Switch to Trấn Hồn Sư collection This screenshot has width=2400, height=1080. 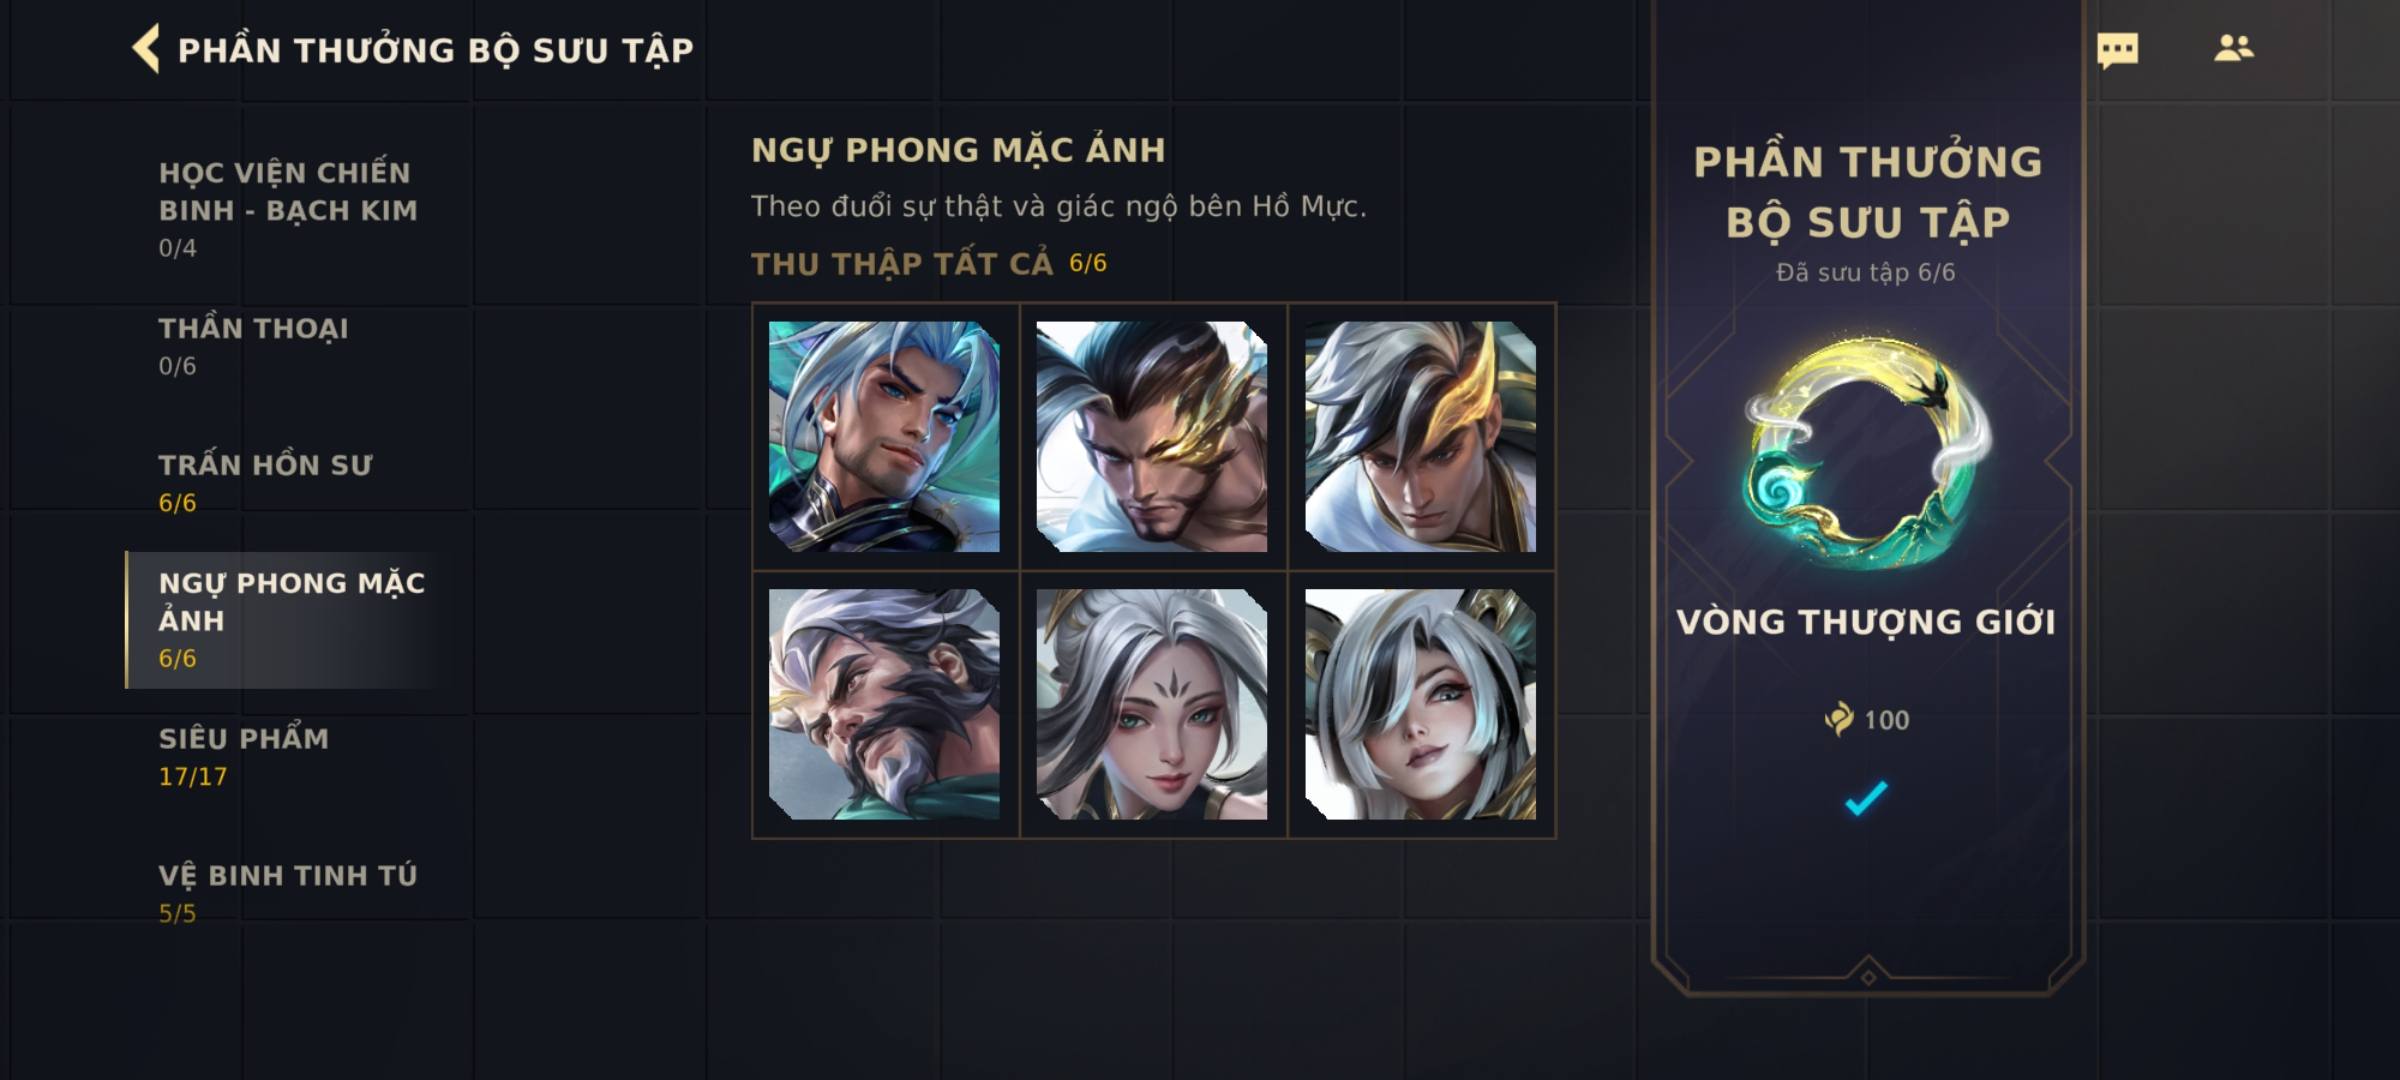tap(265, 483)
